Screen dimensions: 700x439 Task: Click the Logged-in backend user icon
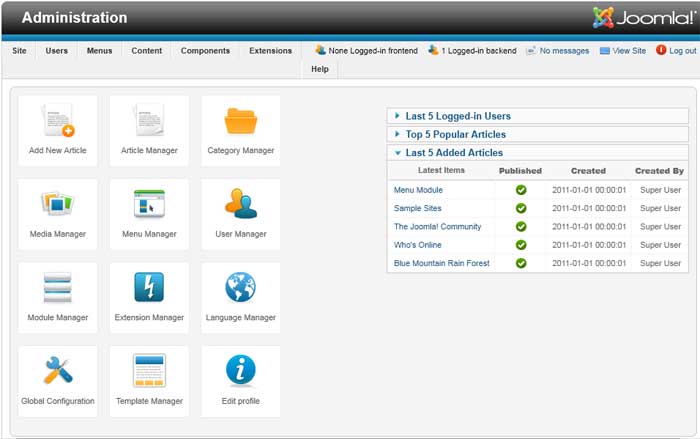click(433, 50)
